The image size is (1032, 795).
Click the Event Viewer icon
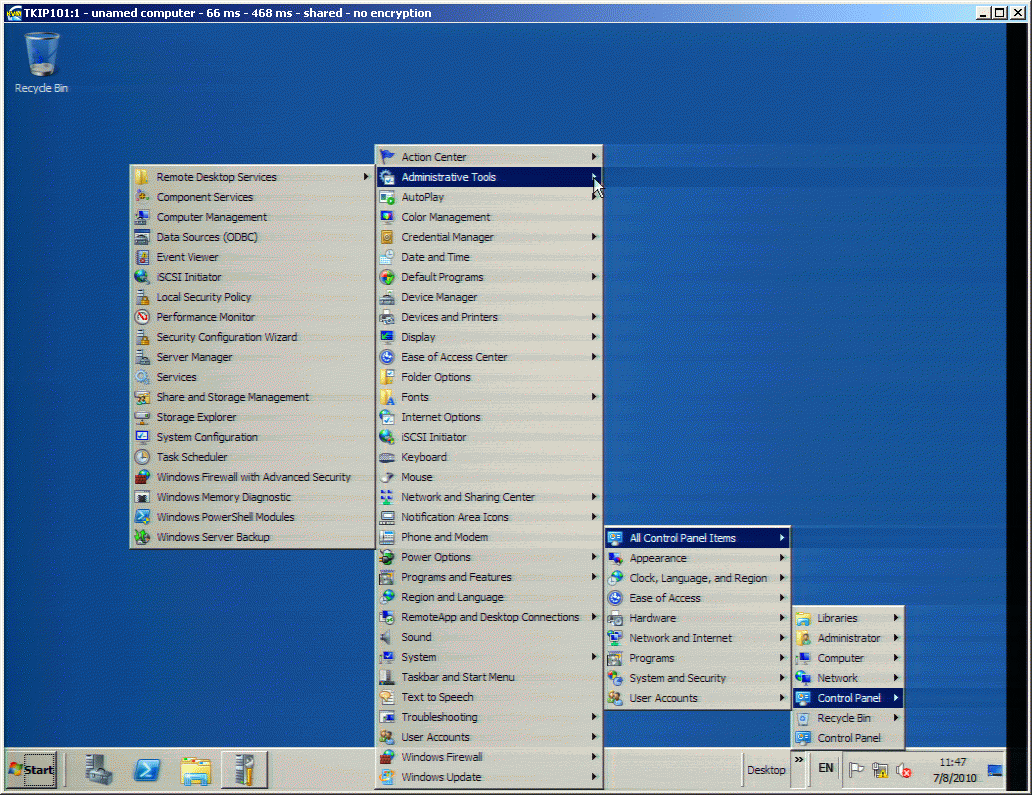142,257
